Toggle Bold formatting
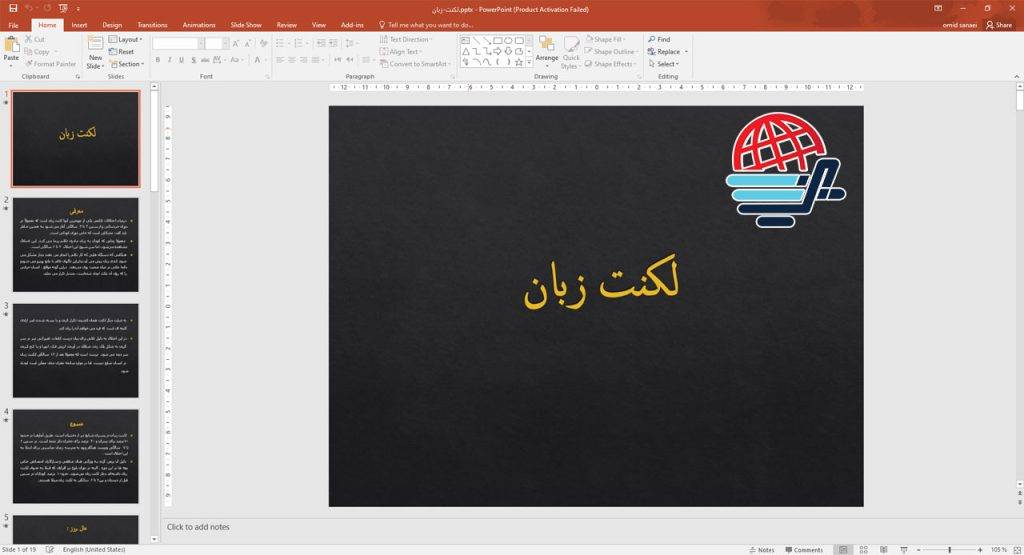This screenshot has height=555, width=1024. coord(157,60)
